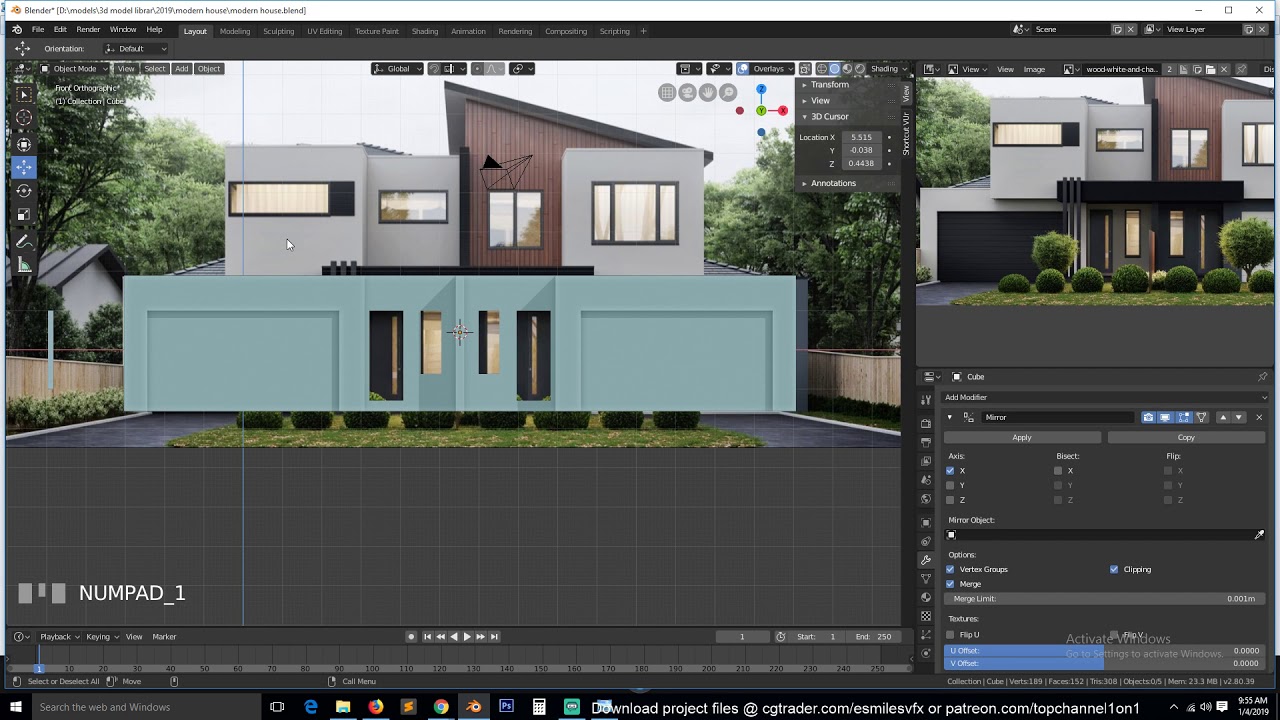Image resolution: width=1280 pixels, height=720 pixels.
Task: Open the Object properties tab
Action: pyautogui.click(x=926, y=522)
